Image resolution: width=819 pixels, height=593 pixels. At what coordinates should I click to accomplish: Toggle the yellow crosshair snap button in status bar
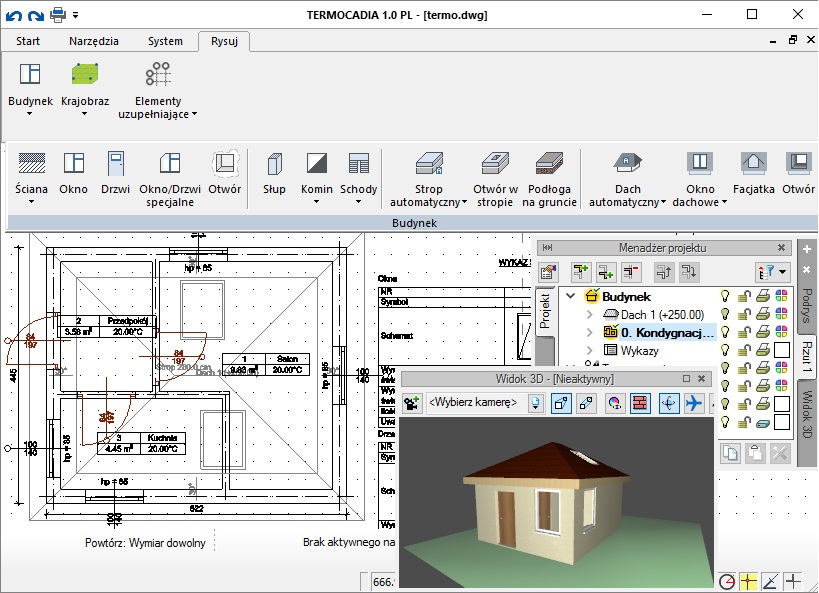748,580
